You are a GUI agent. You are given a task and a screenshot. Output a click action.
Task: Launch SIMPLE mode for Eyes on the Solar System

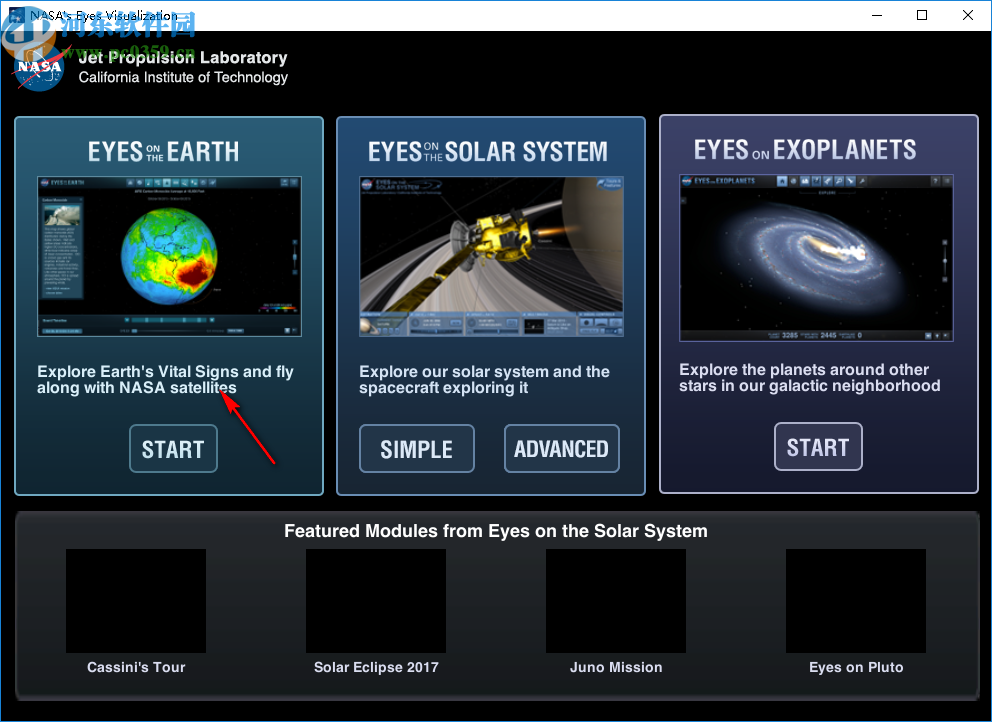coord(416,448)
